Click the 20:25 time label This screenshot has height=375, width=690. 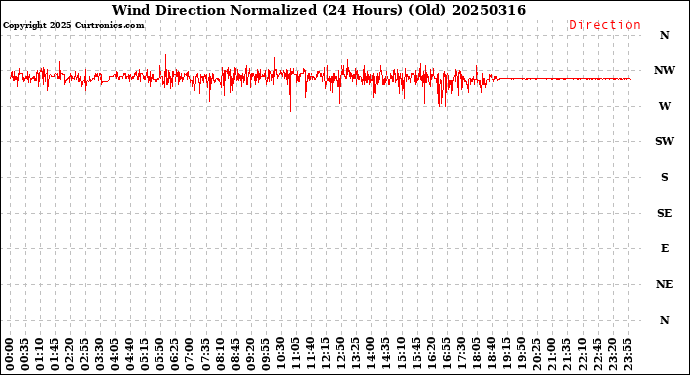click(x=537, y=354)
